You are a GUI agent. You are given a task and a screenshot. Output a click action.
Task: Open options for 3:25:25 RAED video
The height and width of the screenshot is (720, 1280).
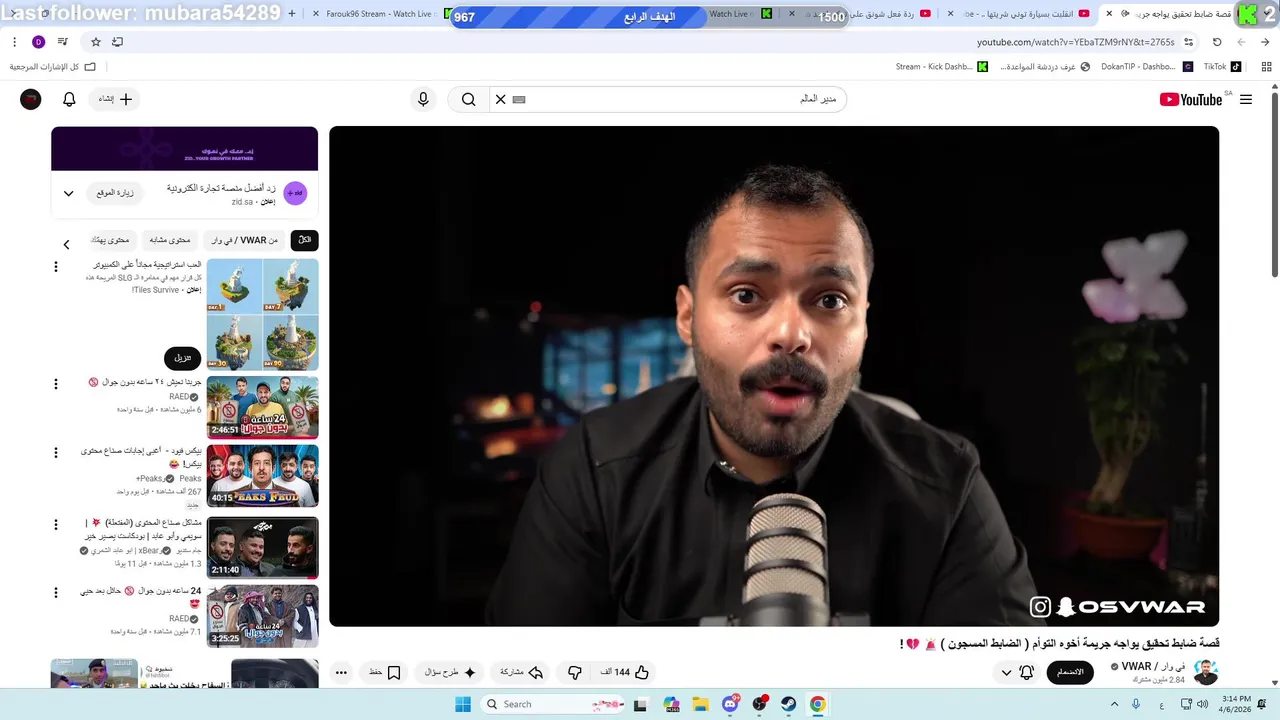[56, 593]
